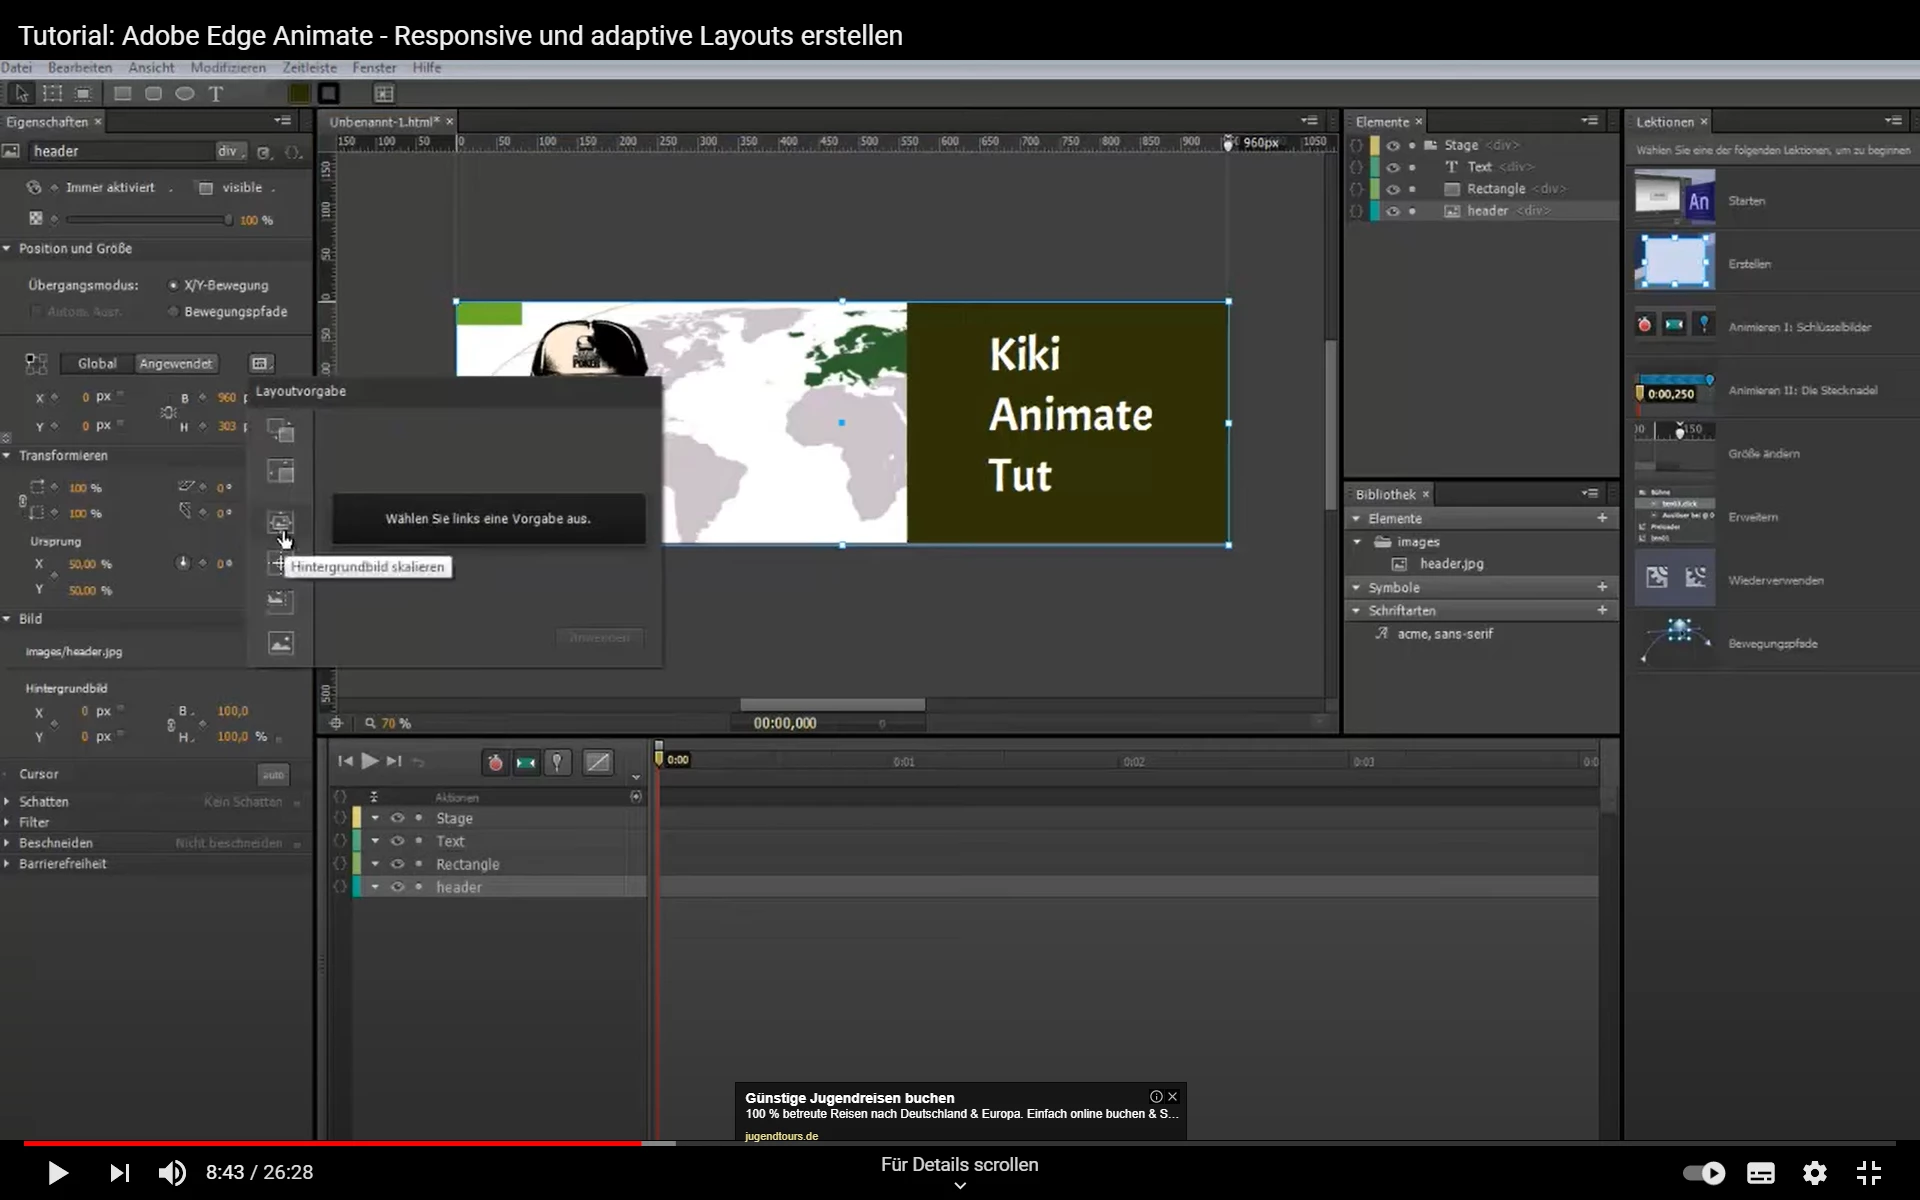Viewport: 1920px width, 1200px height.
Task: Open the Layoutvorgabe presets button
Action: (260, 364)
